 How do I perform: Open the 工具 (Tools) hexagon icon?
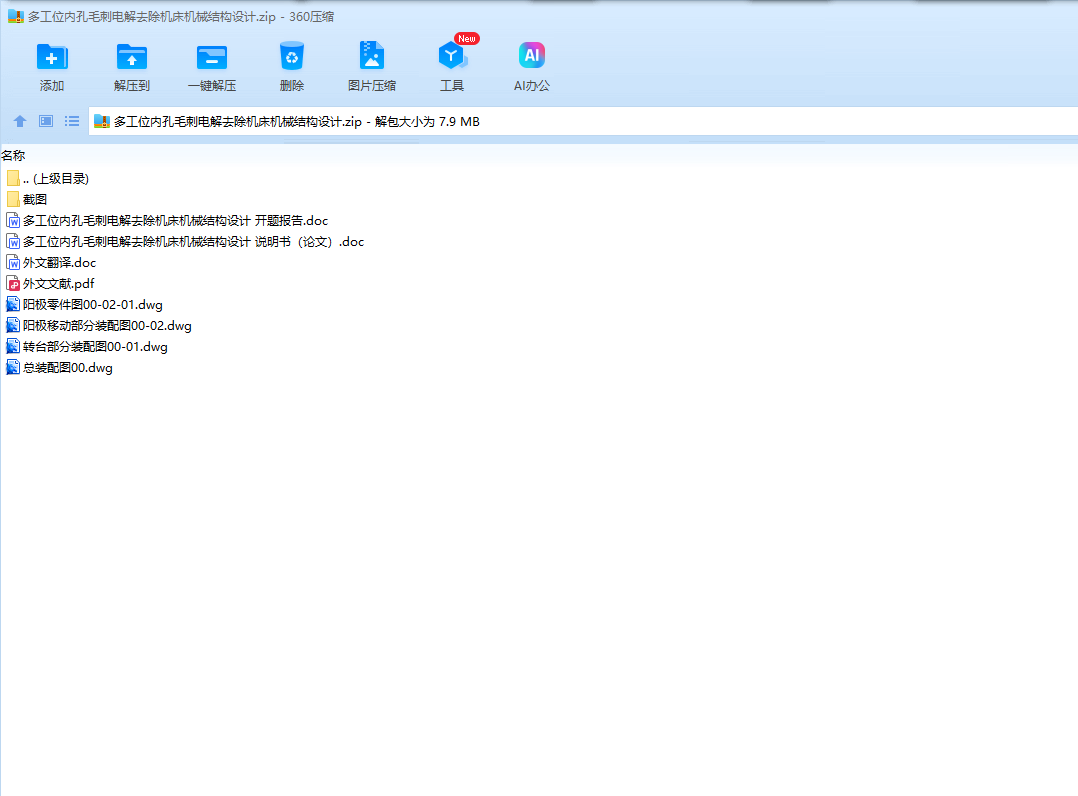coord(452,57)
